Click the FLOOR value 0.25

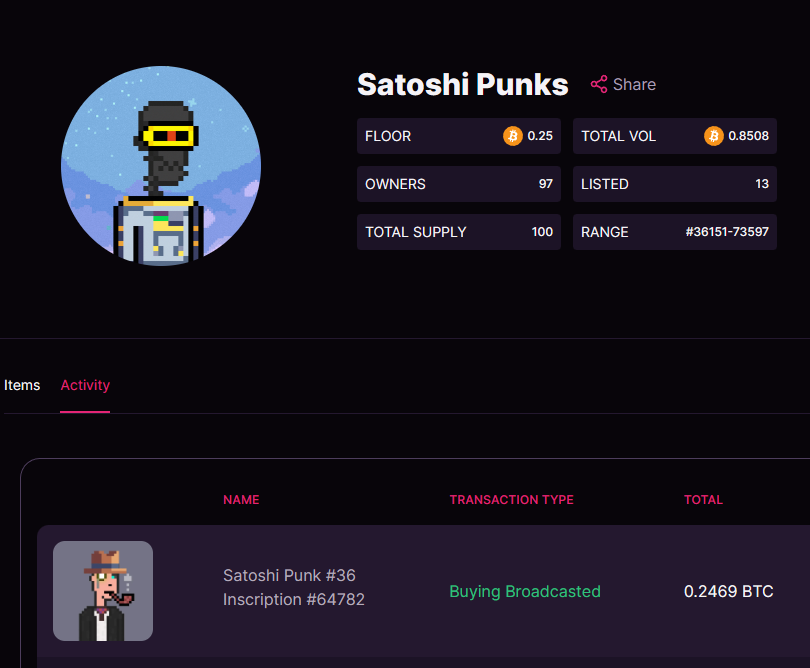(x=540, y=136)
